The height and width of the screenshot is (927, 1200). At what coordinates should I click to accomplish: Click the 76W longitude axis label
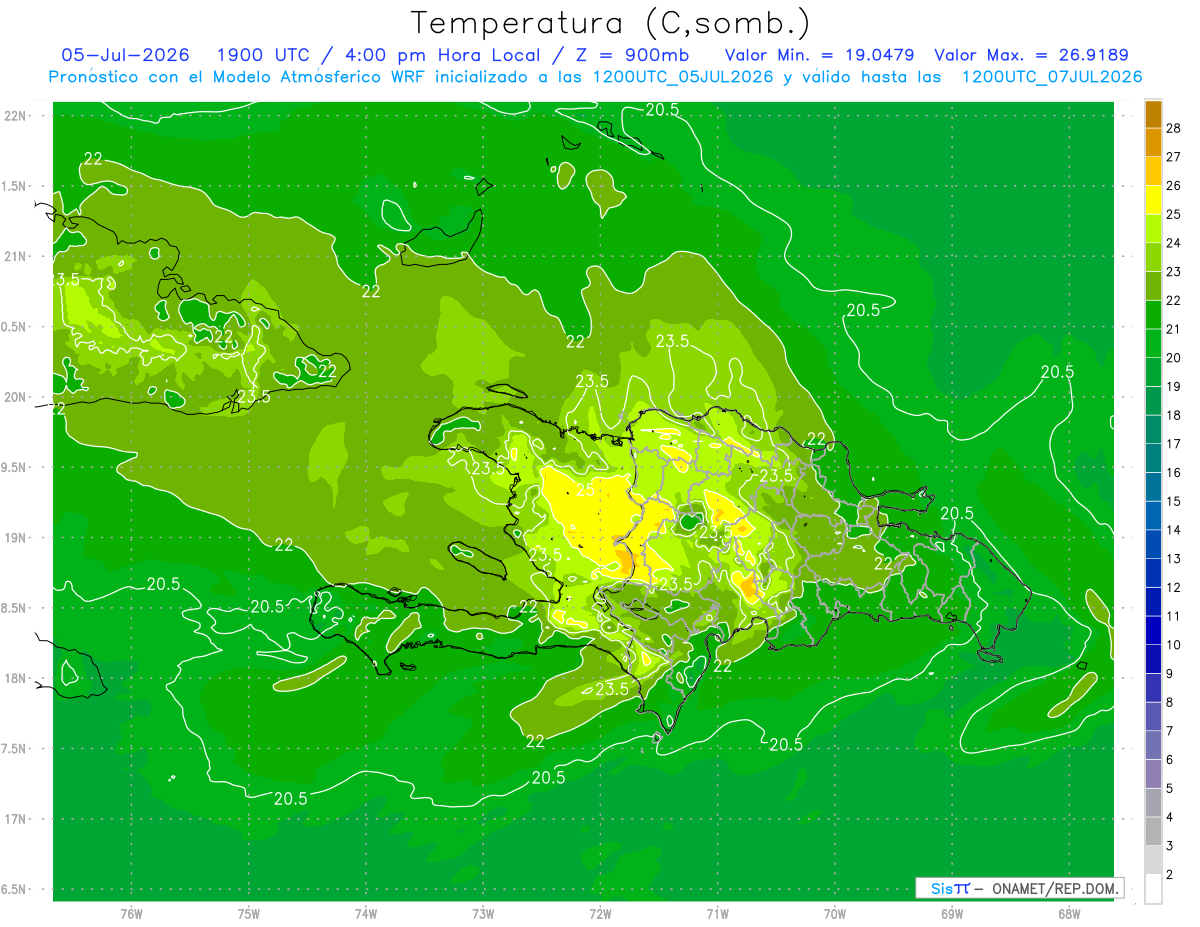(x=131, y=913)
